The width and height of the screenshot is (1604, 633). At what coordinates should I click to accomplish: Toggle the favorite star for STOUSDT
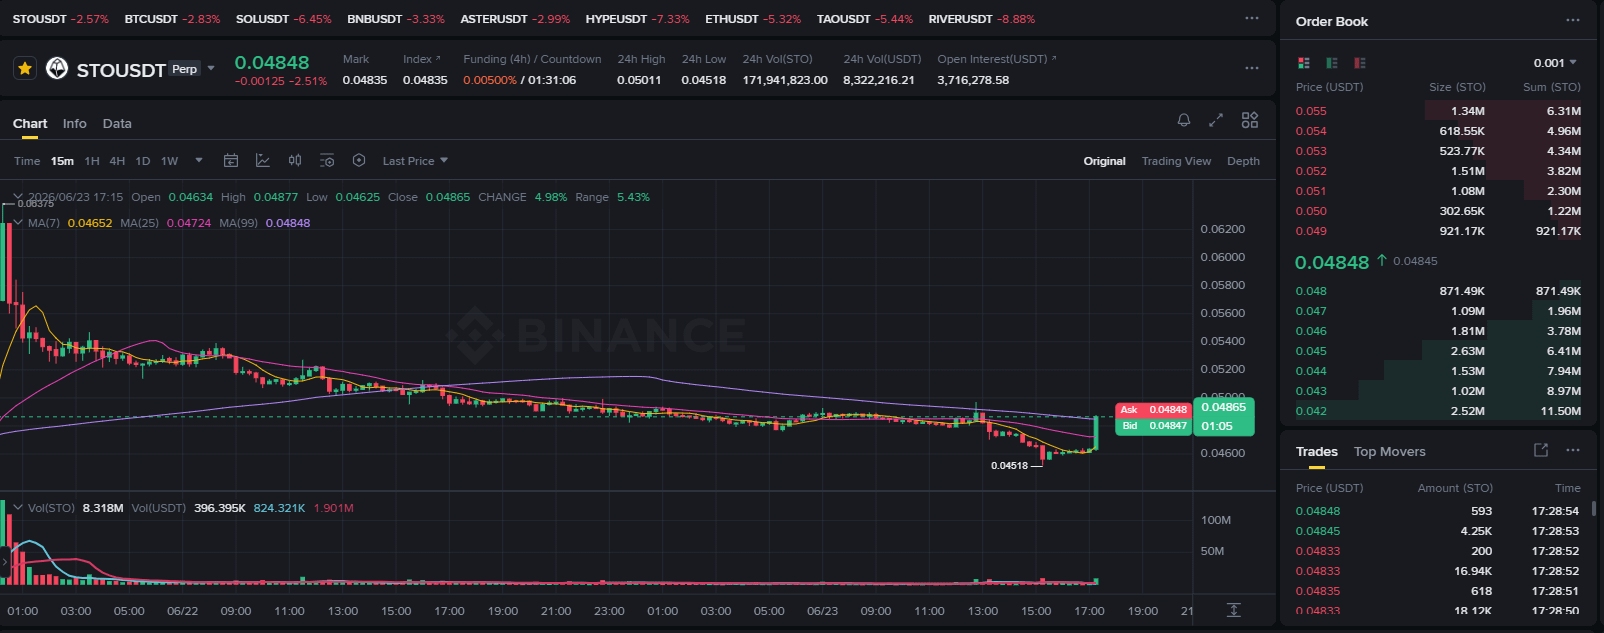tap(25, 68)
